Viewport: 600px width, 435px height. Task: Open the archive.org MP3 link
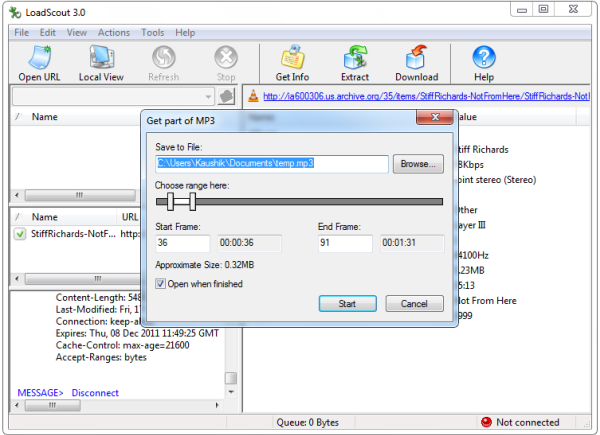click(x=426, y=96)
